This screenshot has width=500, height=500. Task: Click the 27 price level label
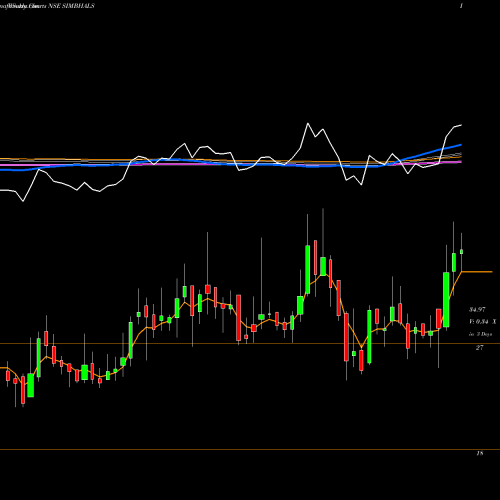pyautogui.click(x=479, y=348)
